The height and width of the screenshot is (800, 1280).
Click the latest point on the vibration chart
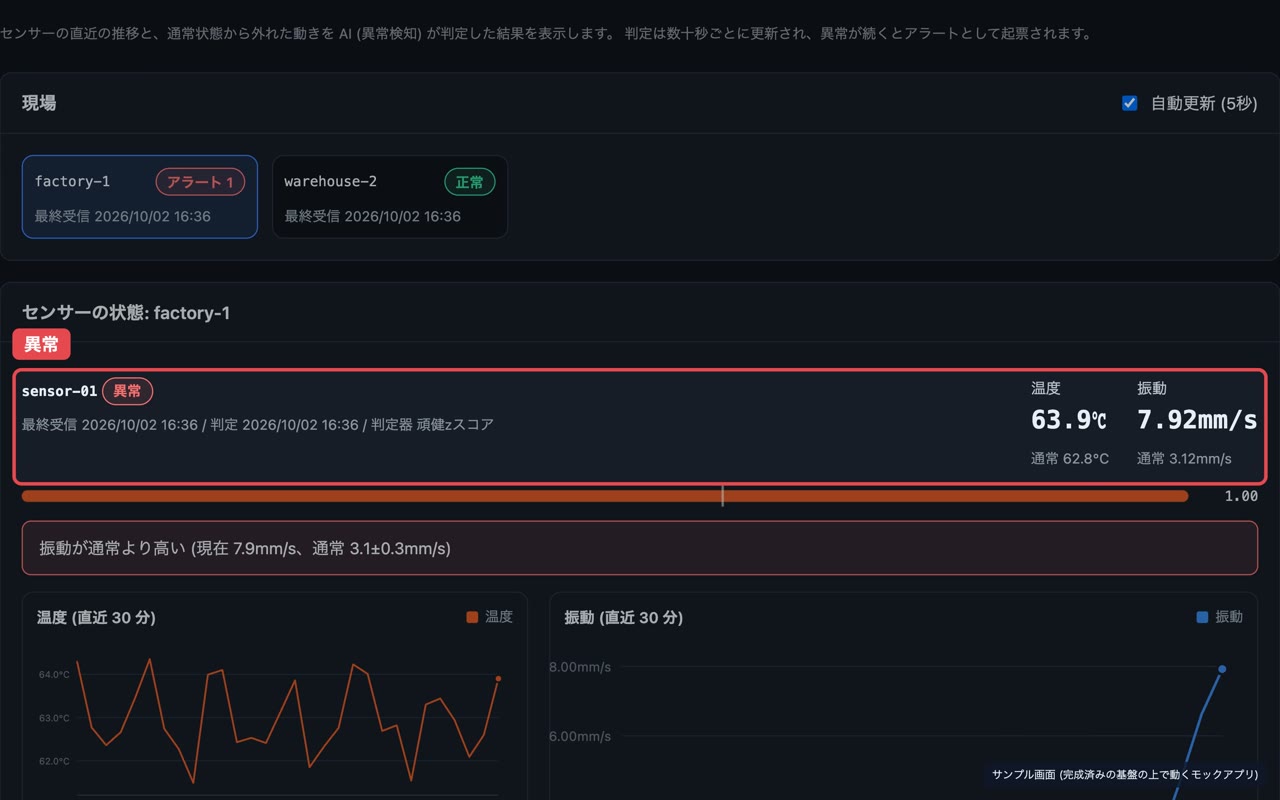pos(1222,669)
